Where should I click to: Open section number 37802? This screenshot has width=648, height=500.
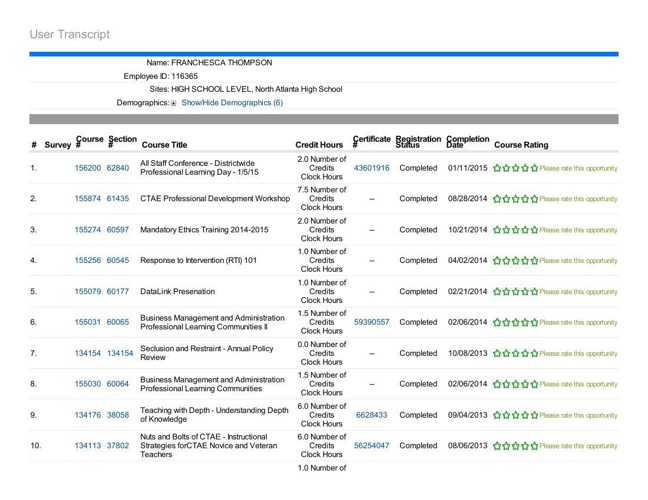pos(118,445)
